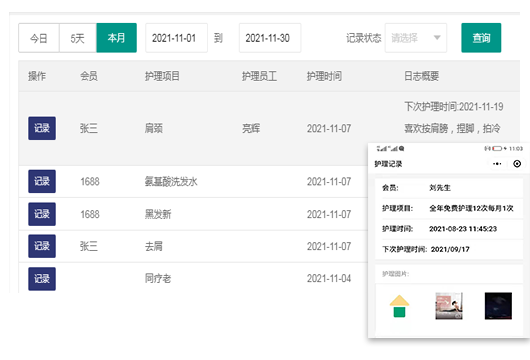Viewport: 530px width, 360px height.
Task: Click the end date field 2021-11-30
Action: click(270, 38)
